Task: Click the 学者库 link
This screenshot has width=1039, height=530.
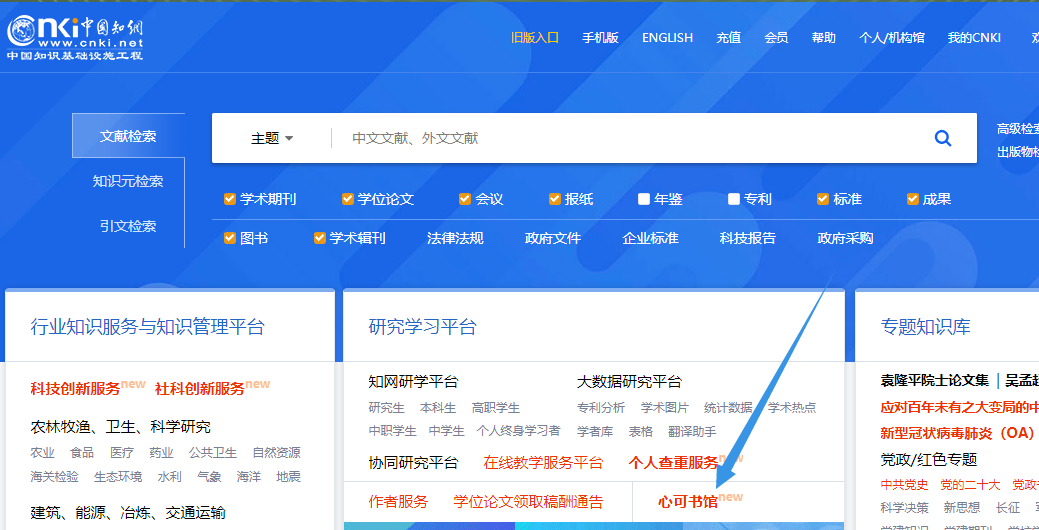Action: coord(595,432)
